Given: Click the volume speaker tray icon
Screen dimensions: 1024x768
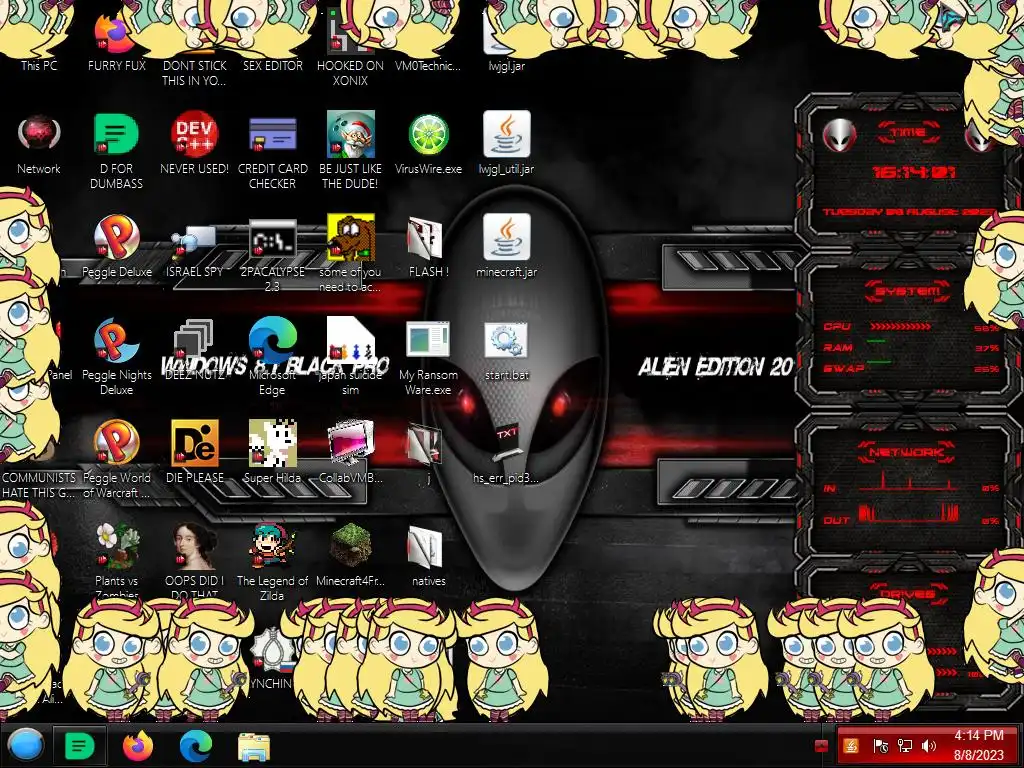Looking at the screenshot, I should (x=929, y=745).
